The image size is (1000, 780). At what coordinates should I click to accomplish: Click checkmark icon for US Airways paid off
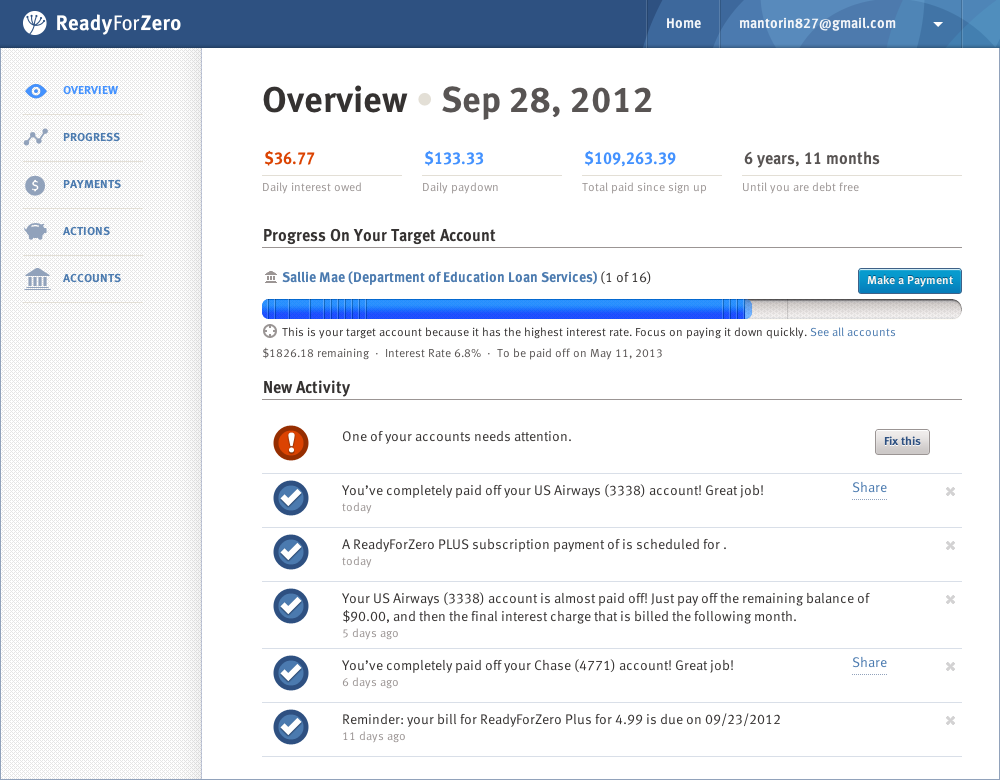coord(291,498)
